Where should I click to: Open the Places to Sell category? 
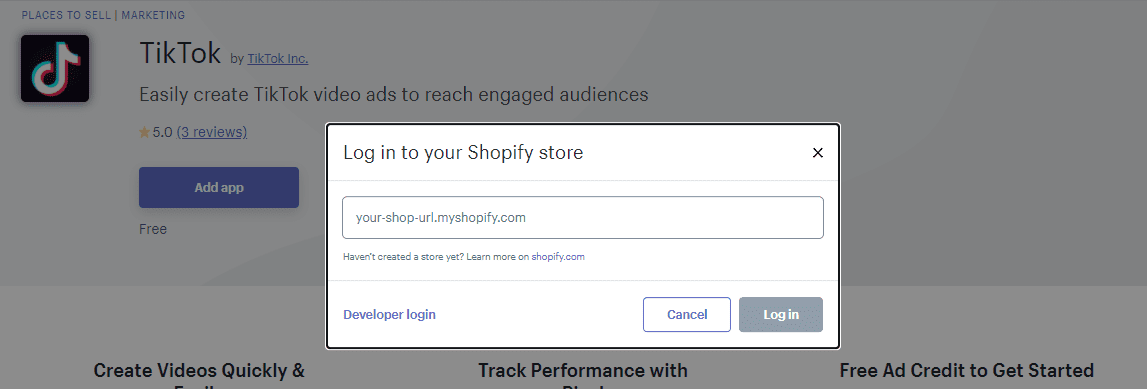[x=66, y=15]
